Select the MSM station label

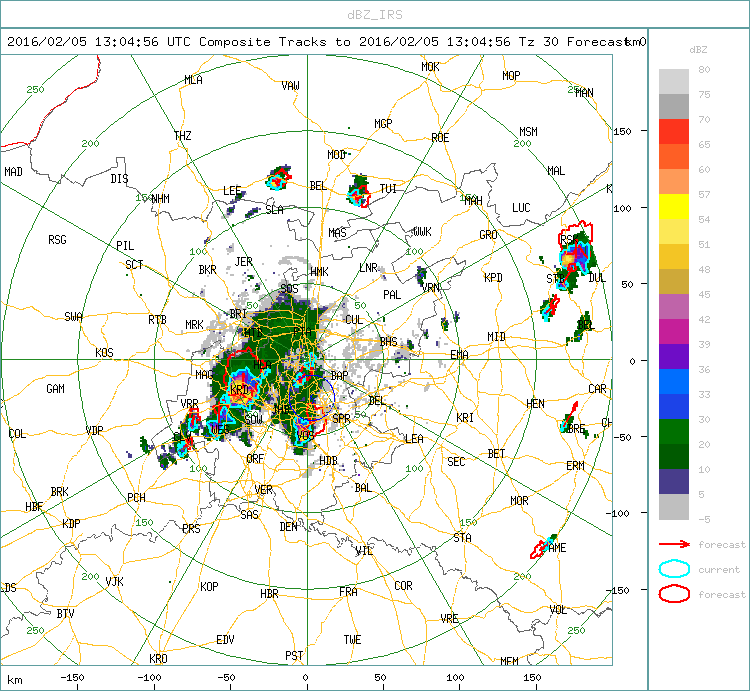529,132
